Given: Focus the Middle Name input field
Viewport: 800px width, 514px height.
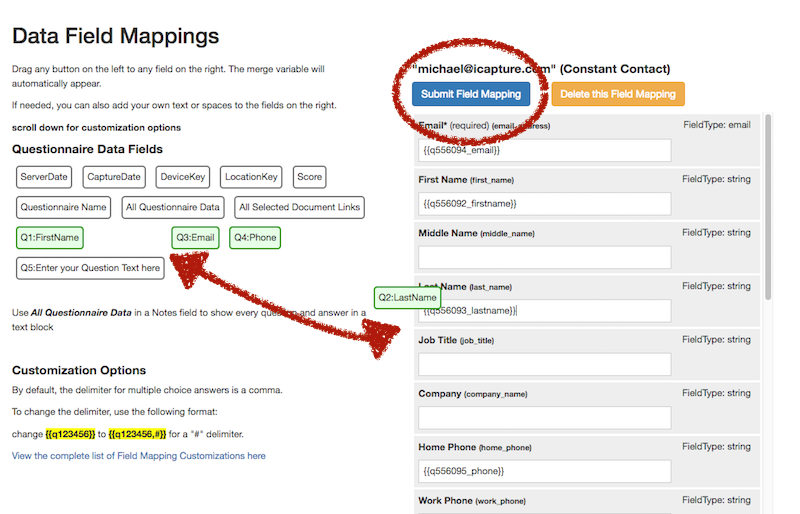Looking at the screenshot, I should 544,257.
